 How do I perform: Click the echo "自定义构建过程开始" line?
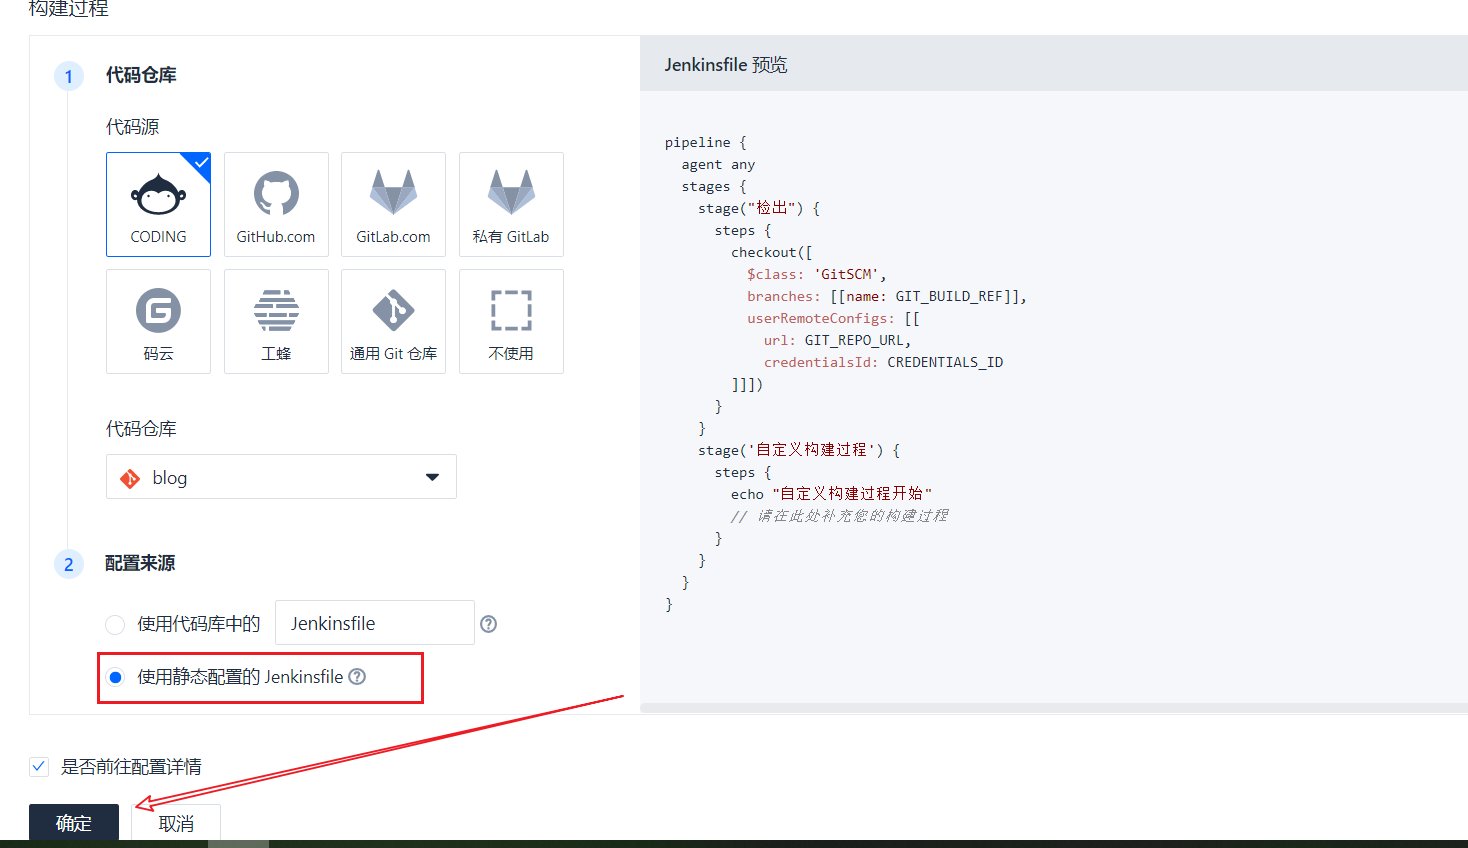tap(831, 494)
